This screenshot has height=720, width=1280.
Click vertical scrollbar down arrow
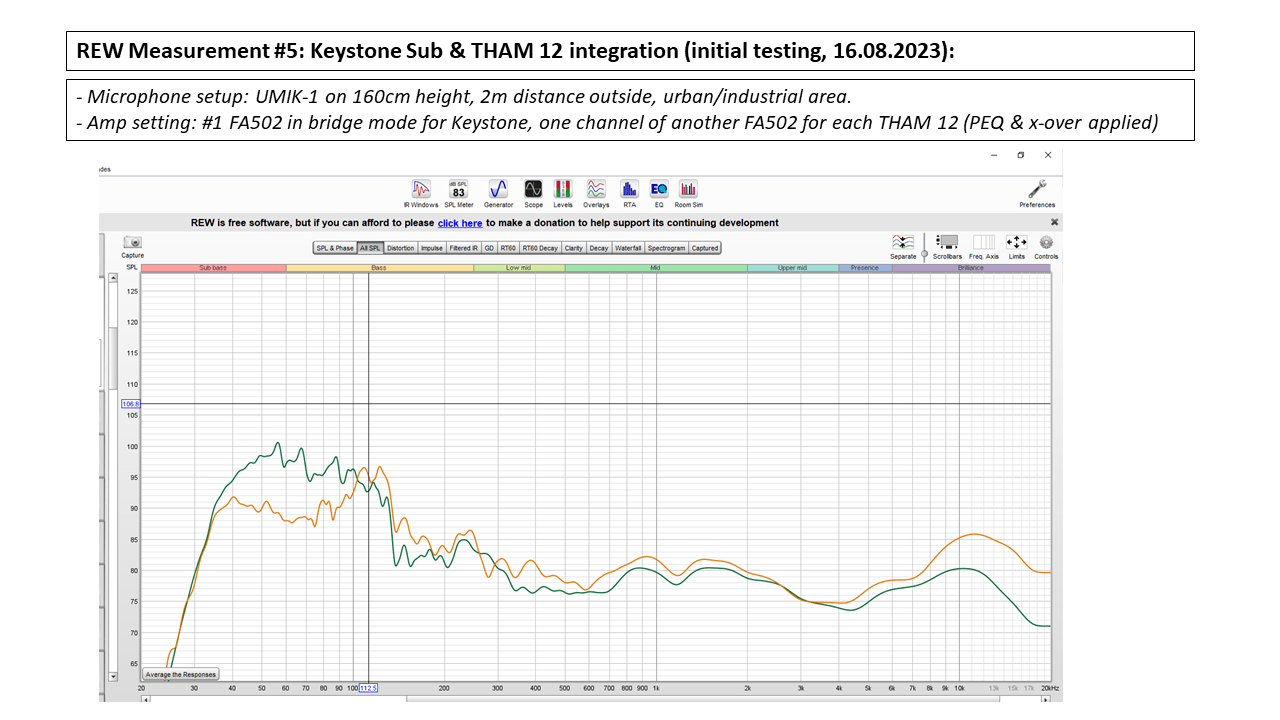point(113,677)
